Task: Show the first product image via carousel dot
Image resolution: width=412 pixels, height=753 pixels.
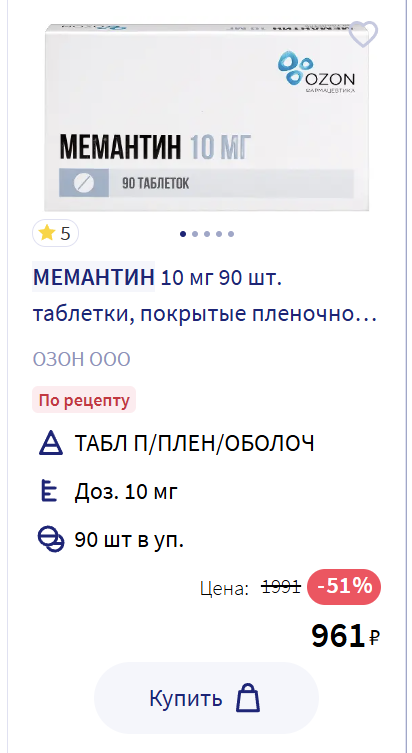Action: click(183, 234)
